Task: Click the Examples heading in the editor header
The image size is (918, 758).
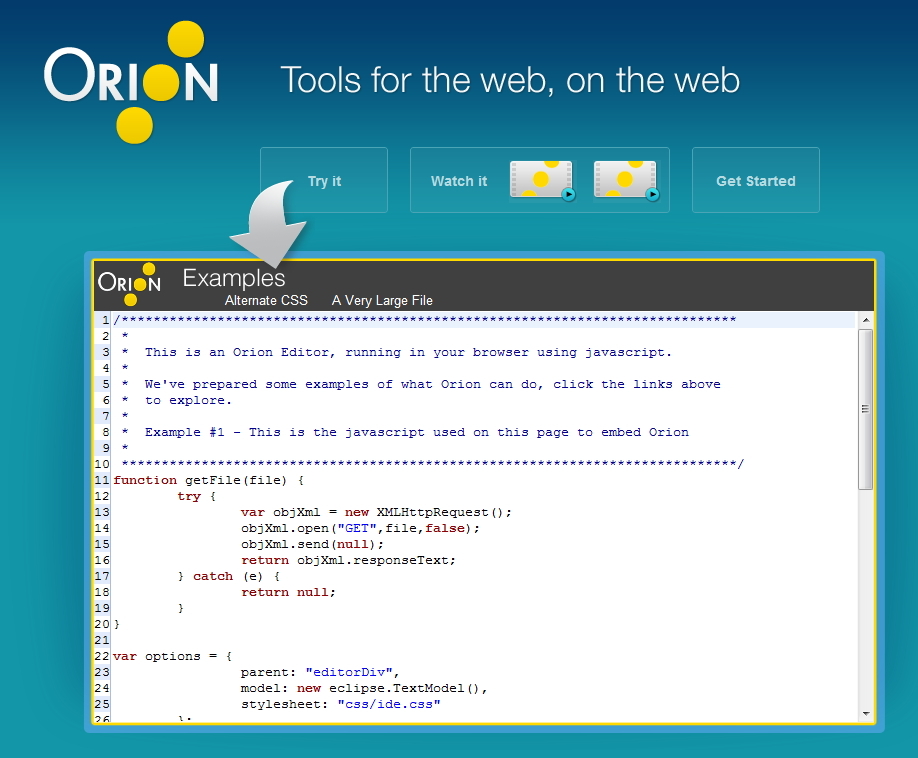Action: (234, 278)
